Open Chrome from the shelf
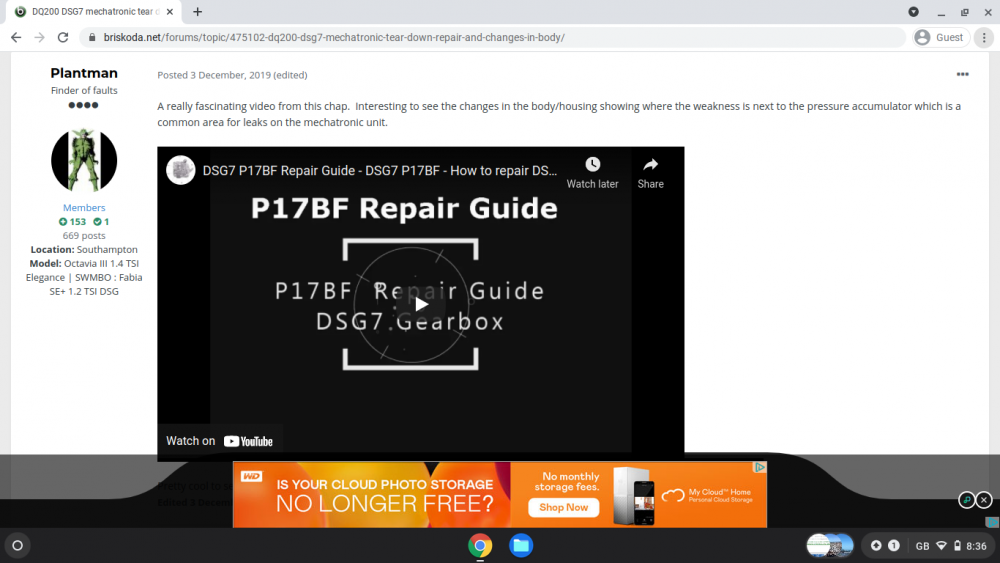This screenshot has height=563, width=1000. point(480,546)
